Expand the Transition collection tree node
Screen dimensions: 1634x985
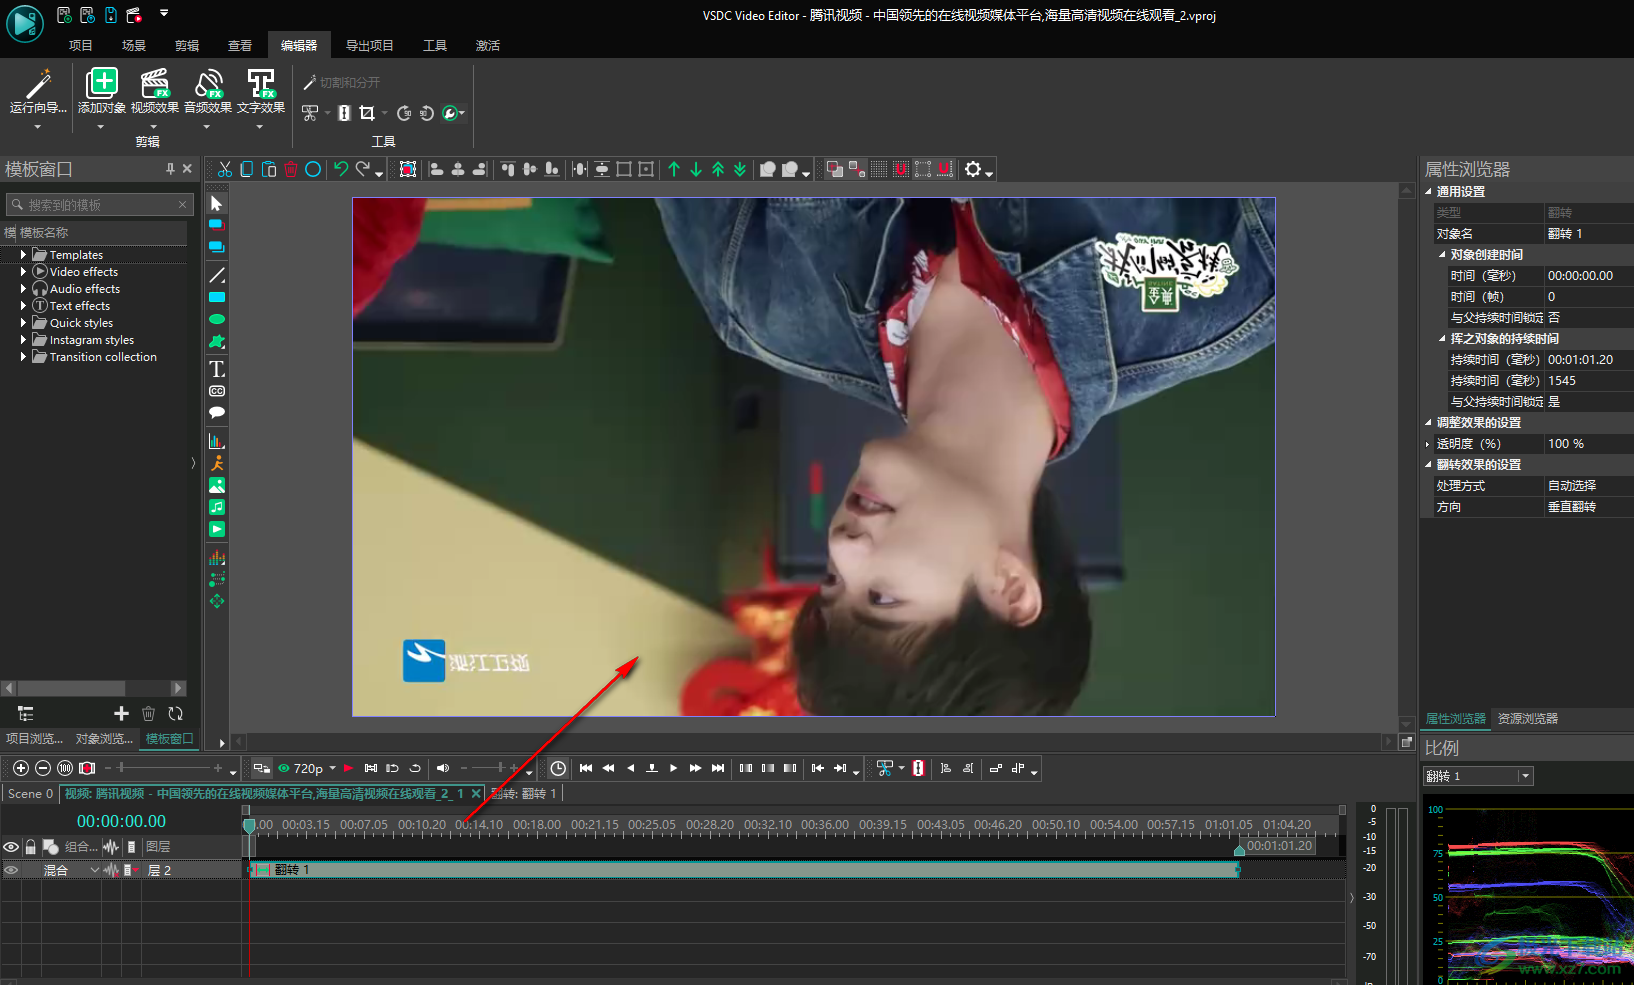click(x=23, y=357)
